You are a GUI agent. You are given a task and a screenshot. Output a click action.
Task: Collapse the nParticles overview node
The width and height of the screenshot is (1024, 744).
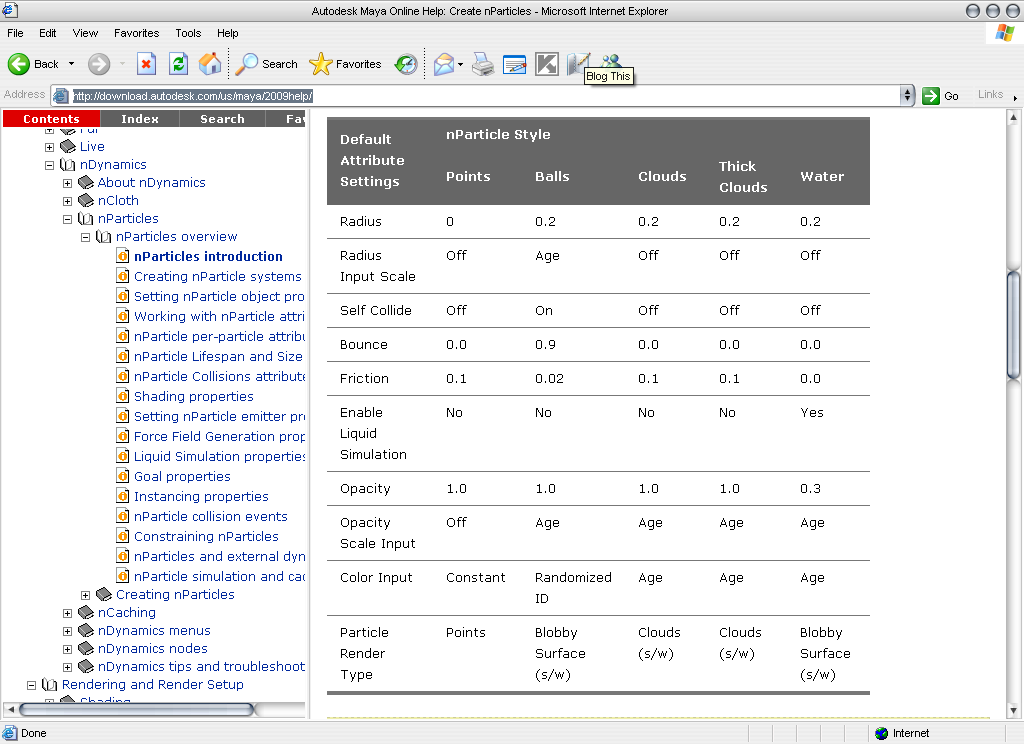pyautogui.click(x=86, y=238)
